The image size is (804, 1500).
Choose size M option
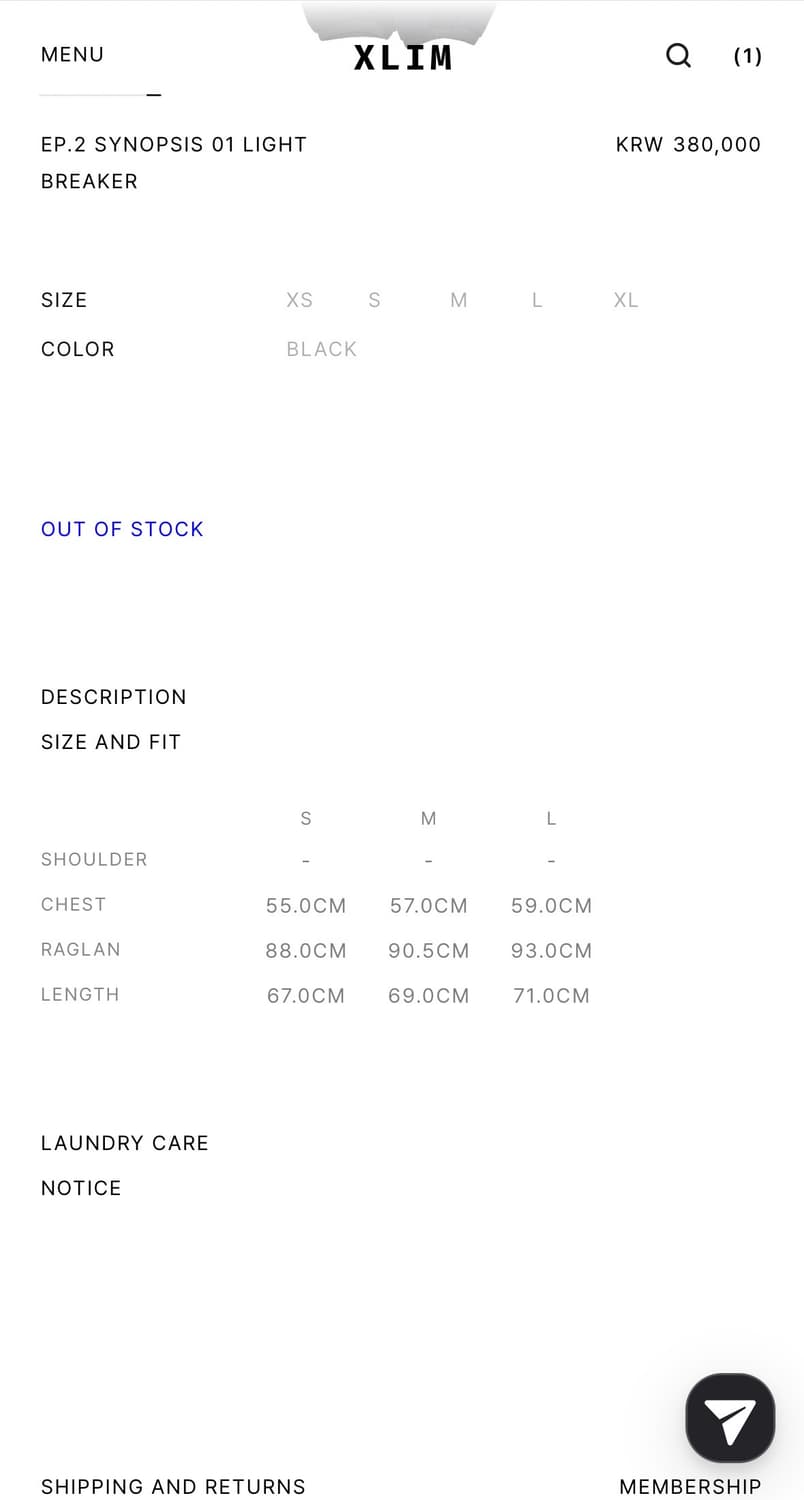tap(459, 300)
